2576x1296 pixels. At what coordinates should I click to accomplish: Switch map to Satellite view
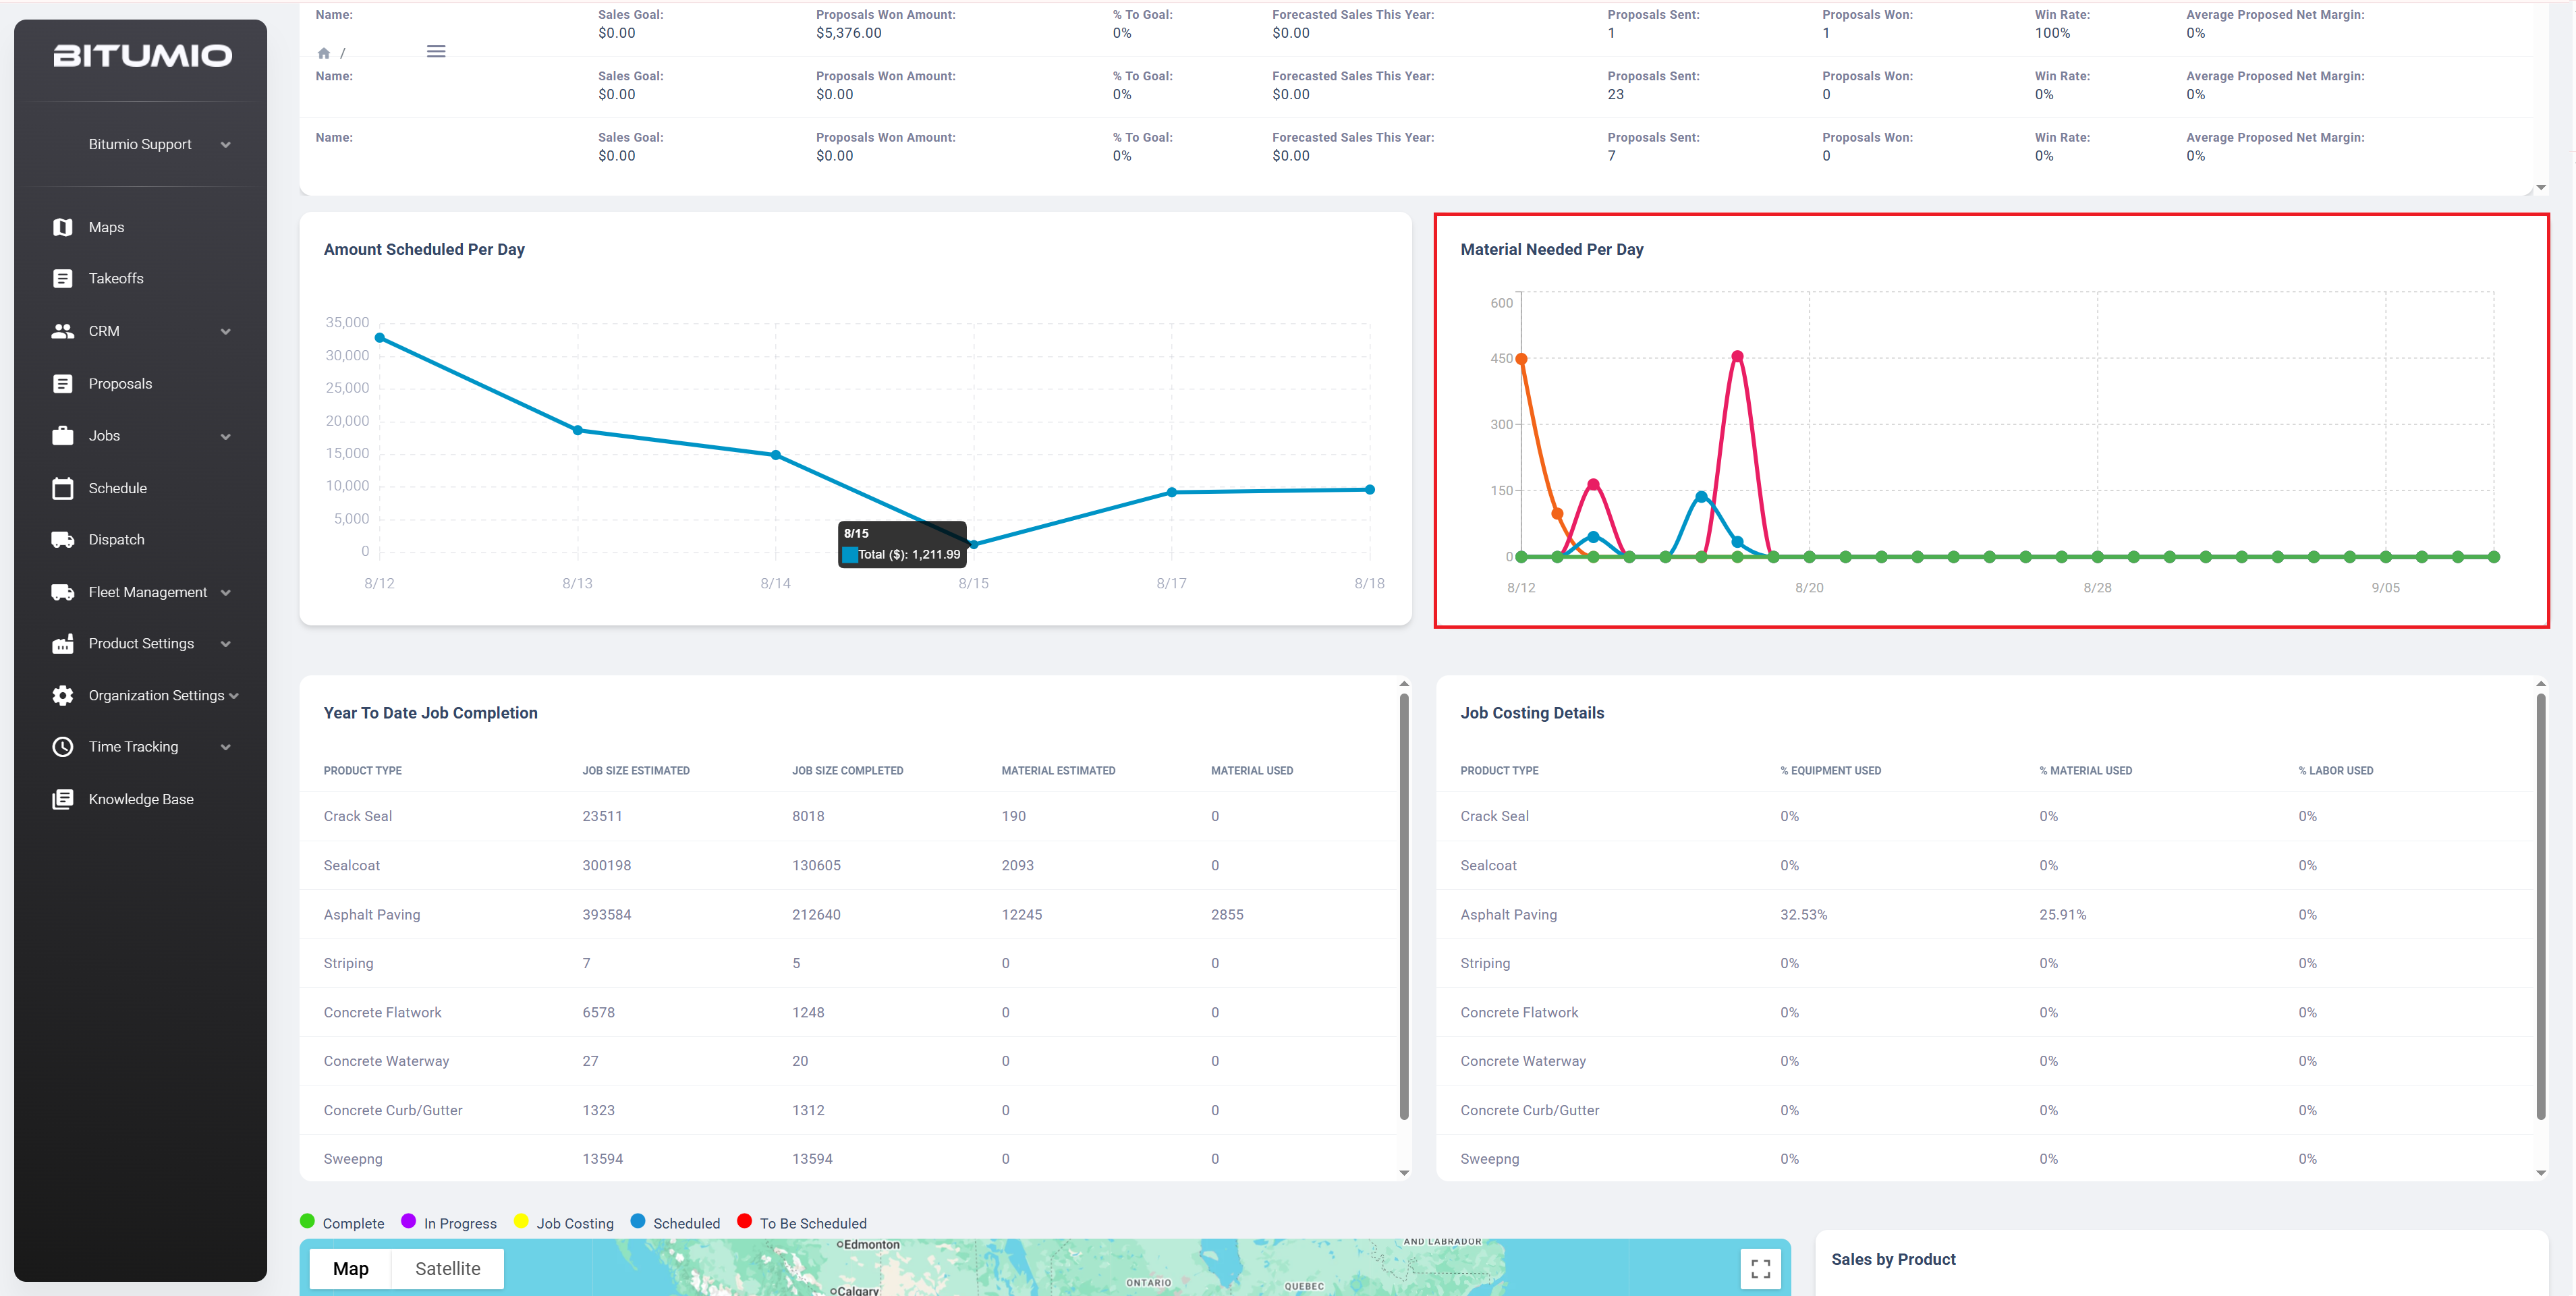tap(447, 1268)
